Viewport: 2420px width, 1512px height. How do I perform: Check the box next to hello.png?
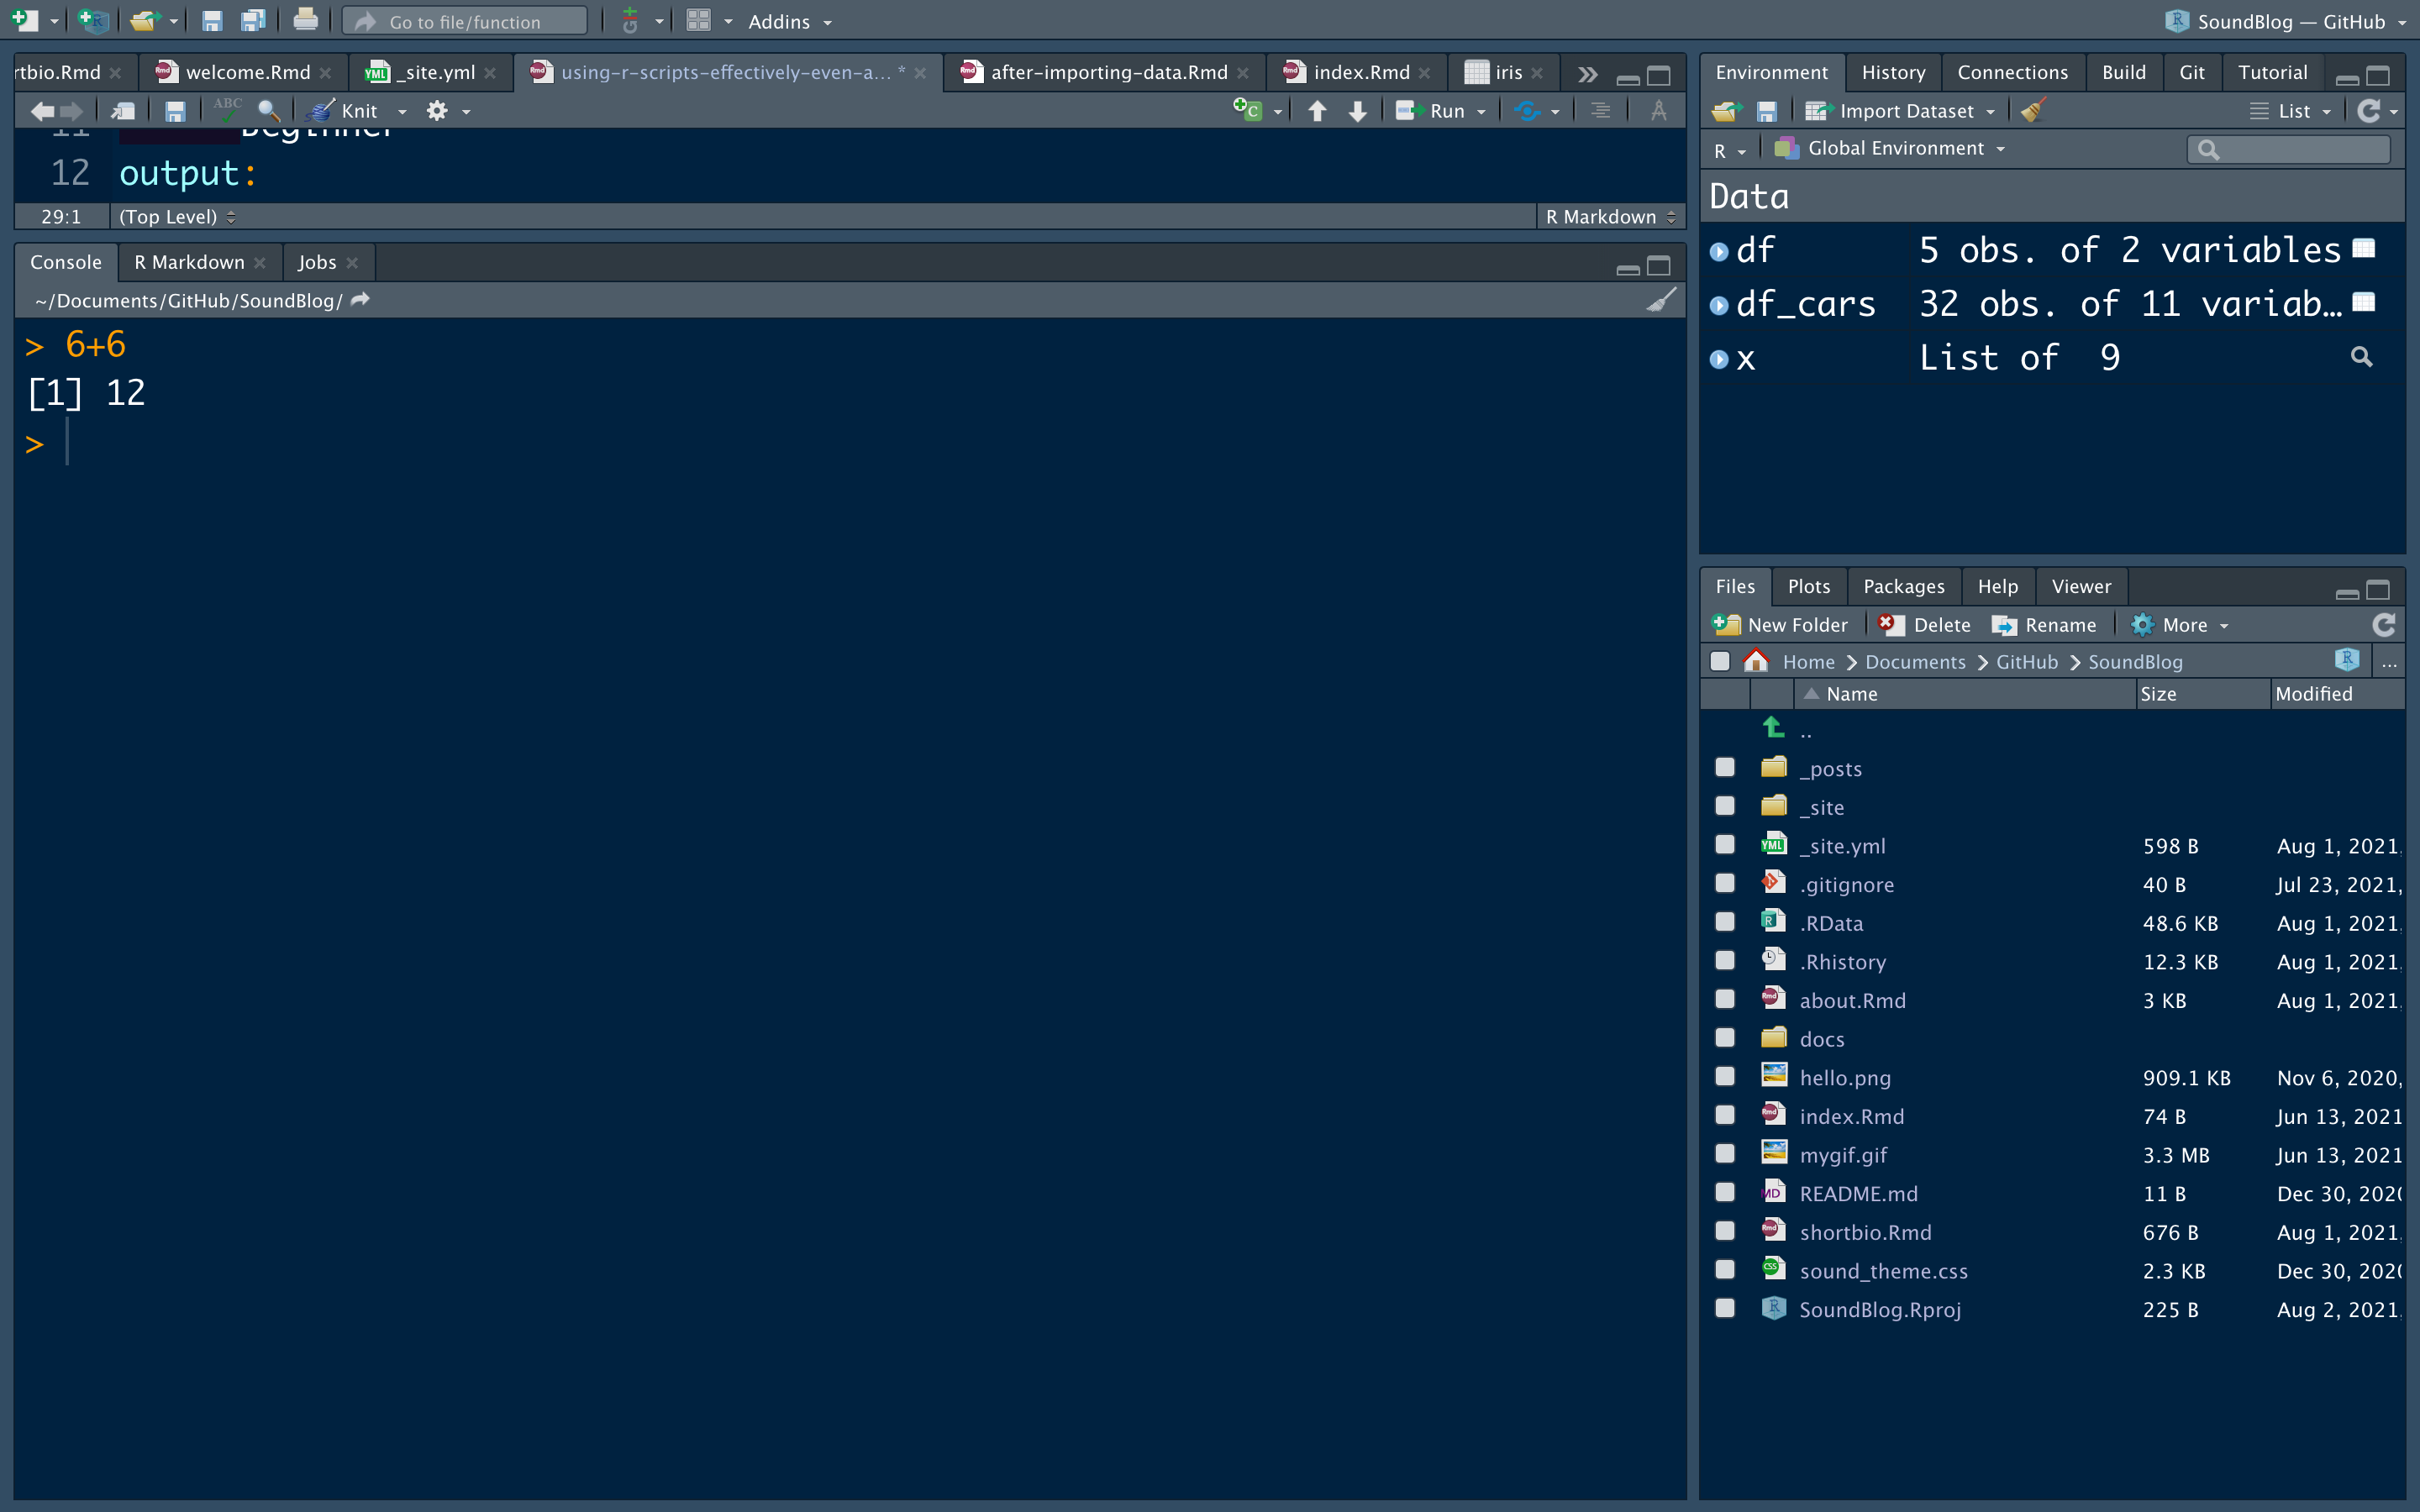pyautogui.click(x=1725, y=1076)
